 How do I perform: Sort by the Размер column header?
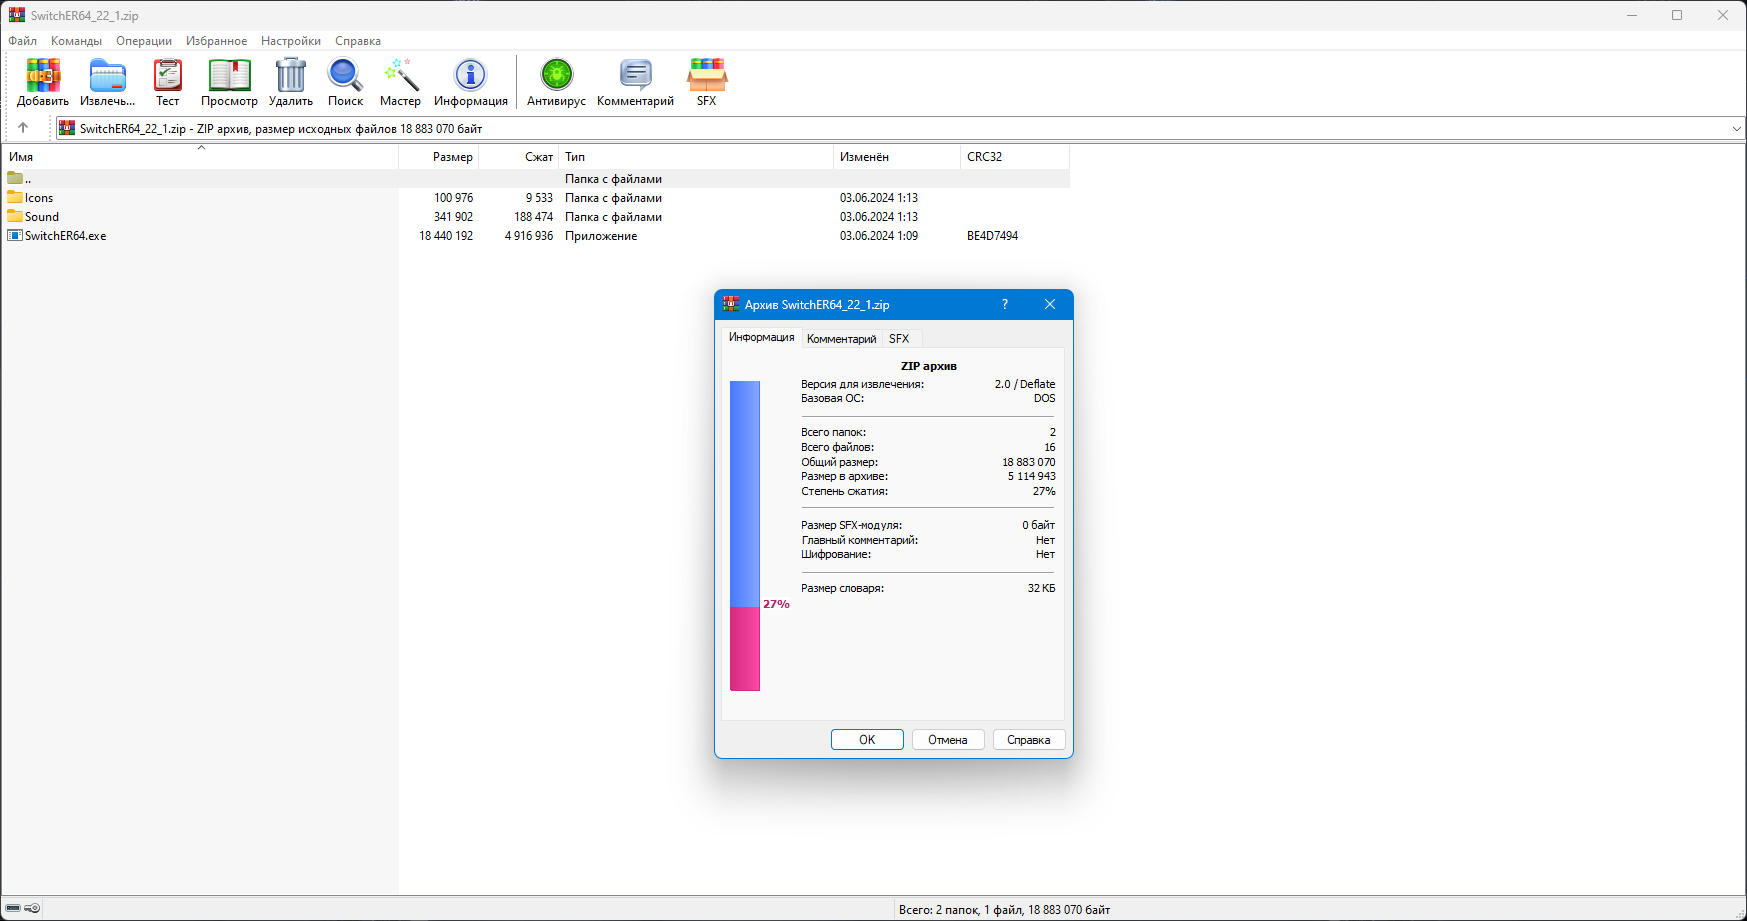click(x=439, y=157)
